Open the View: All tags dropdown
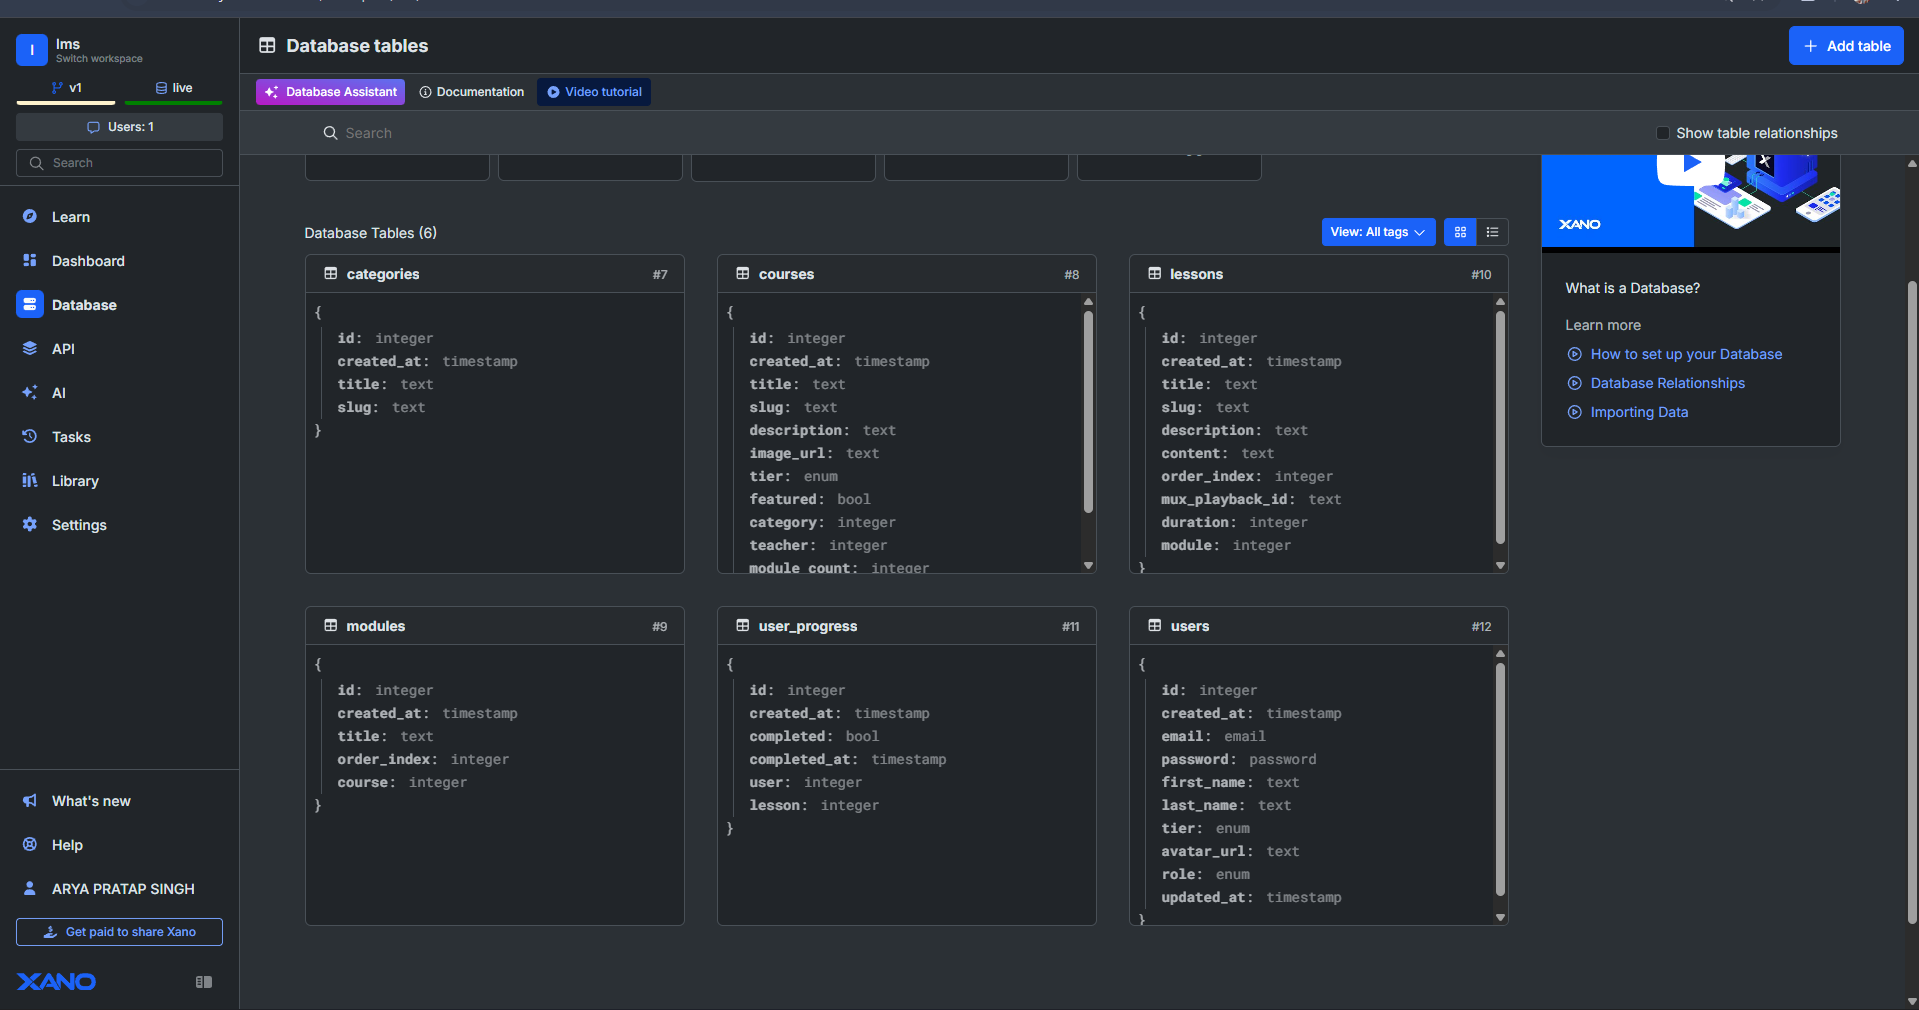 click(1378, 232)
